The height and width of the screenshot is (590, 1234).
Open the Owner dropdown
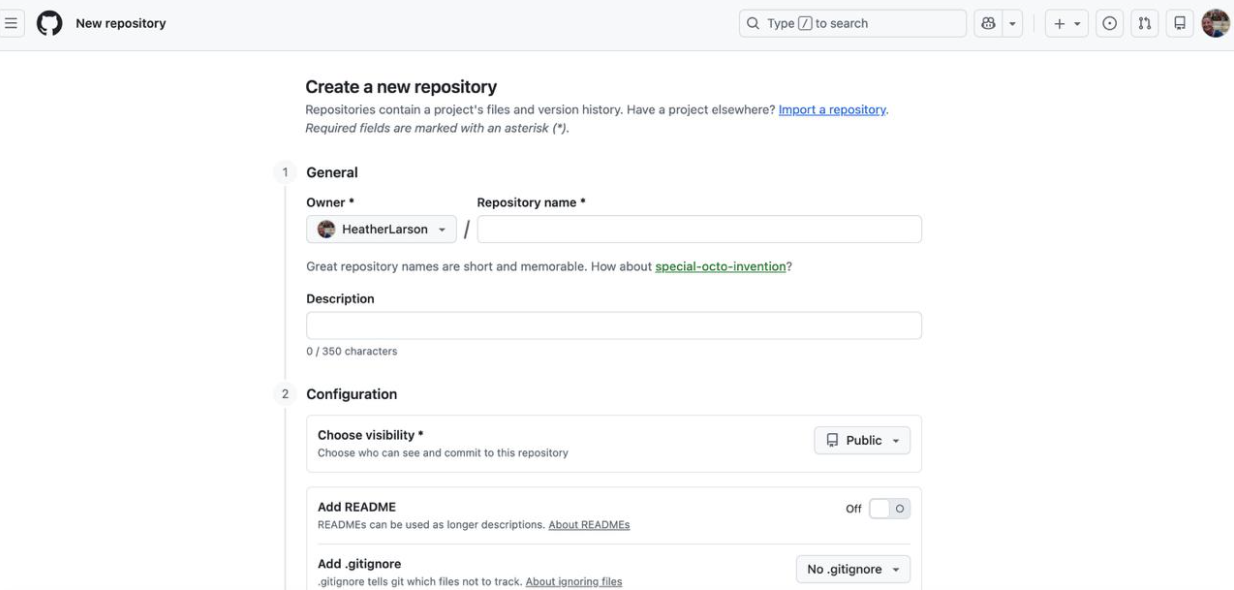tap(381, 229)
